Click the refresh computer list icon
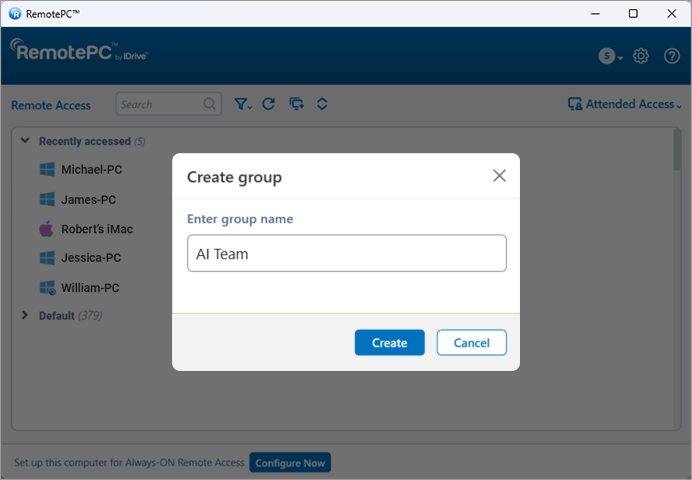 (x=268, y=104)
